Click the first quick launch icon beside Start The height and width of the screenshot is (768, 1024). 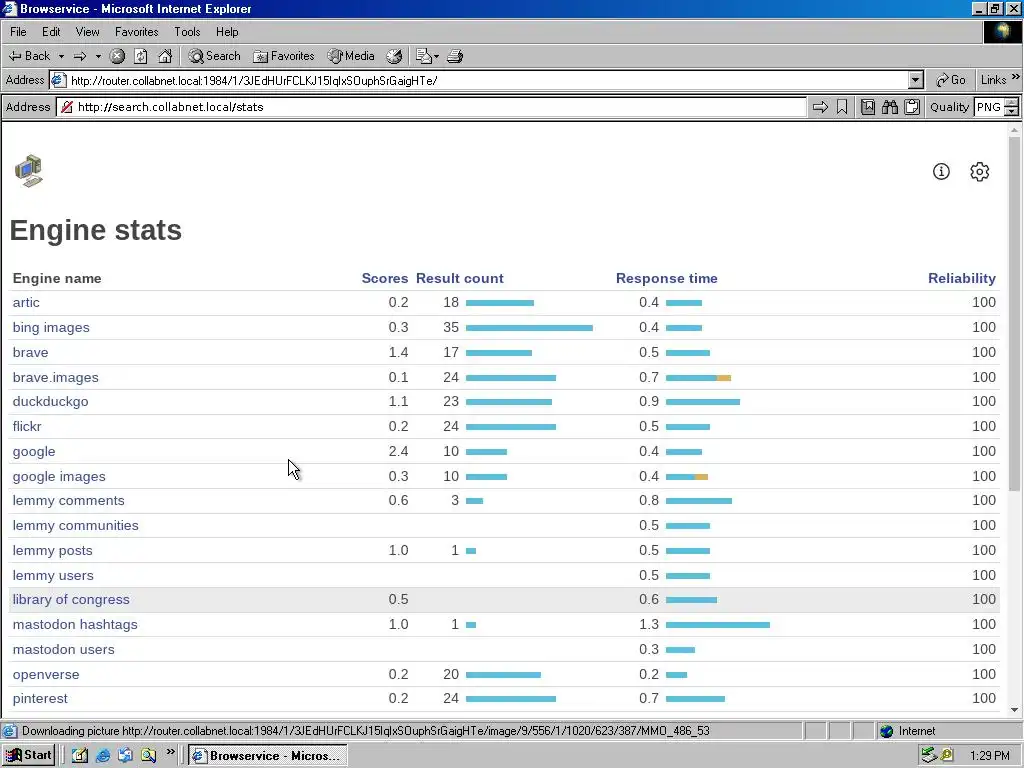click(80, 756)
